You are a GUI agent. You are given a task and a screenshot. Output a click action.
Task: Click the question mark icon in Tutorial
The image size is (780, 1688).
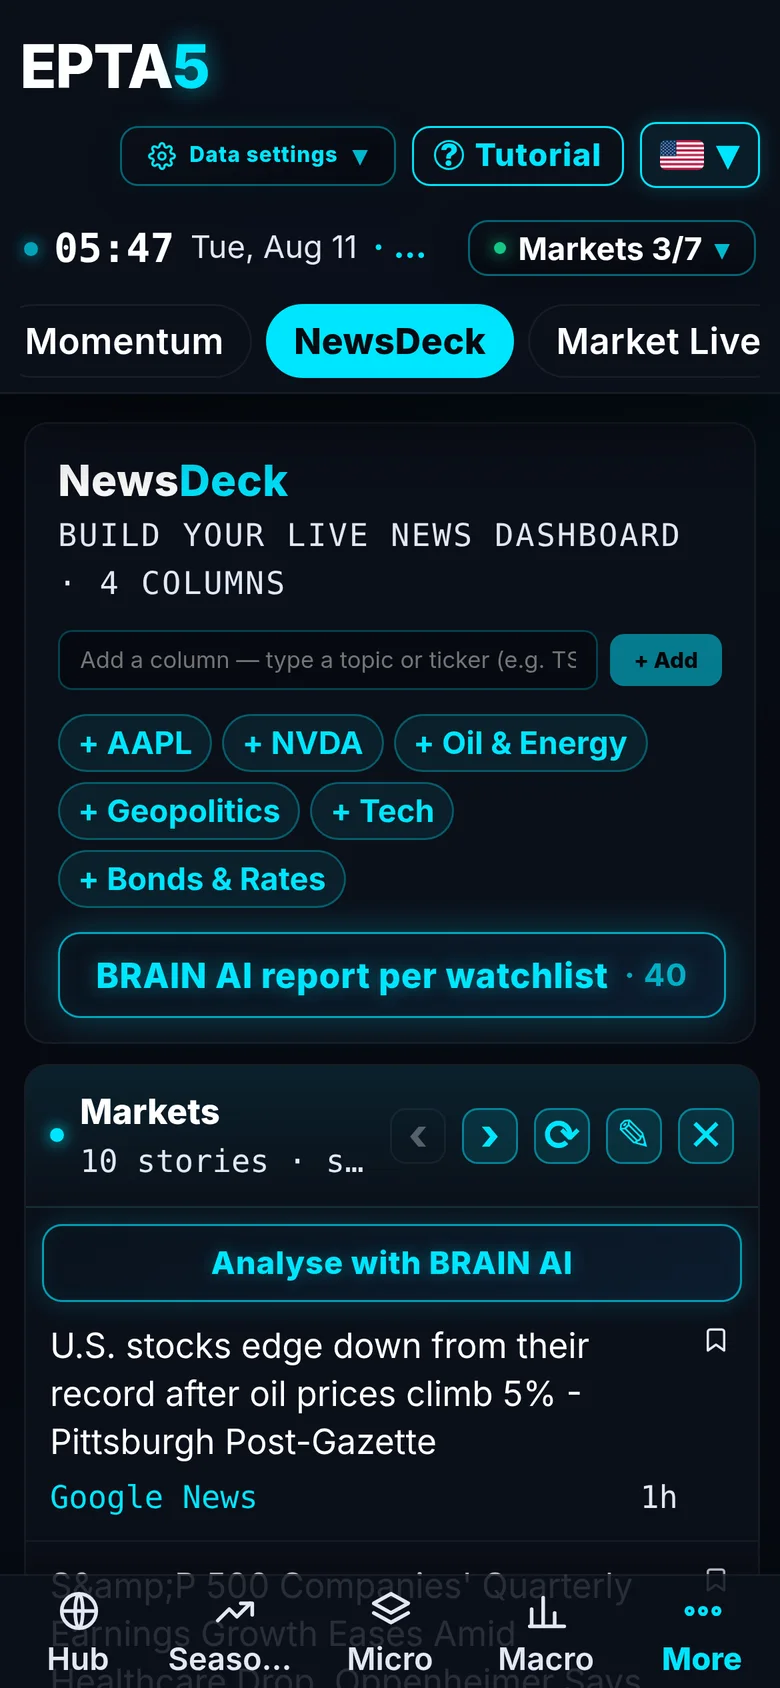[449, 156]
